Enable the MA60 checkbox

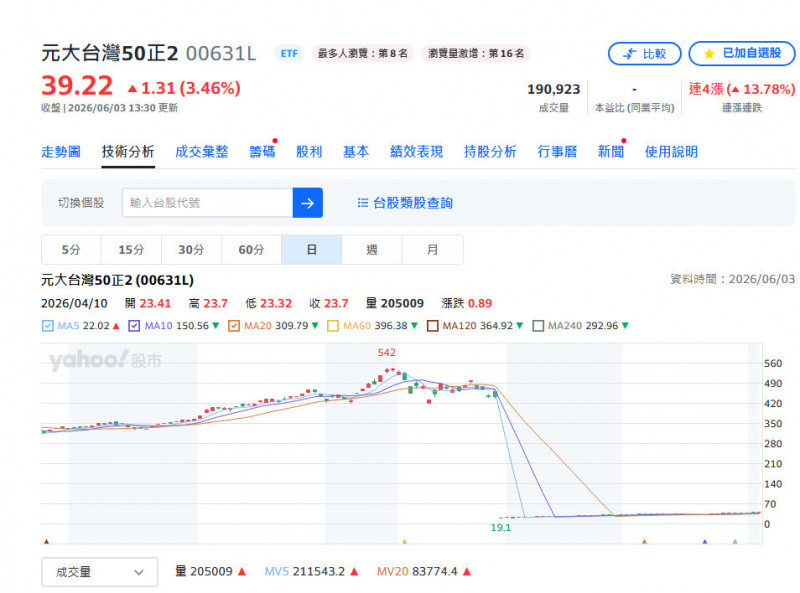(x=333, y=326)
